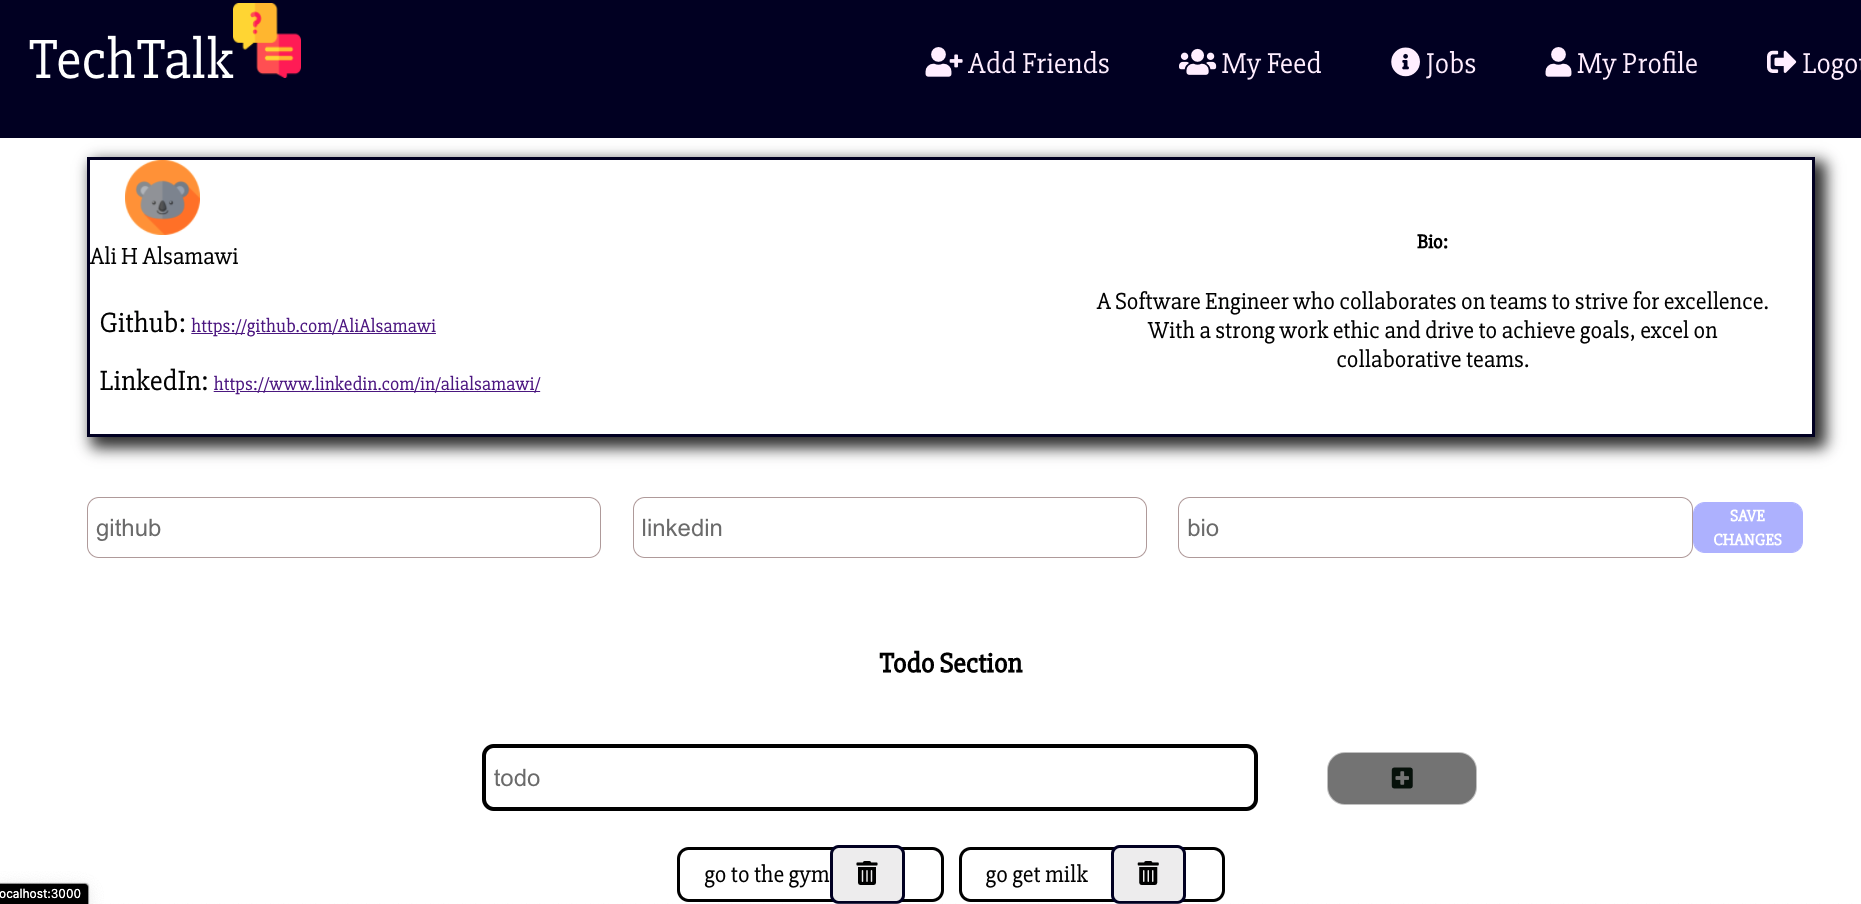Click the TechTalk chat-bubble logo icon
The height and width of the screenshot is (904, 1861).
264,40
